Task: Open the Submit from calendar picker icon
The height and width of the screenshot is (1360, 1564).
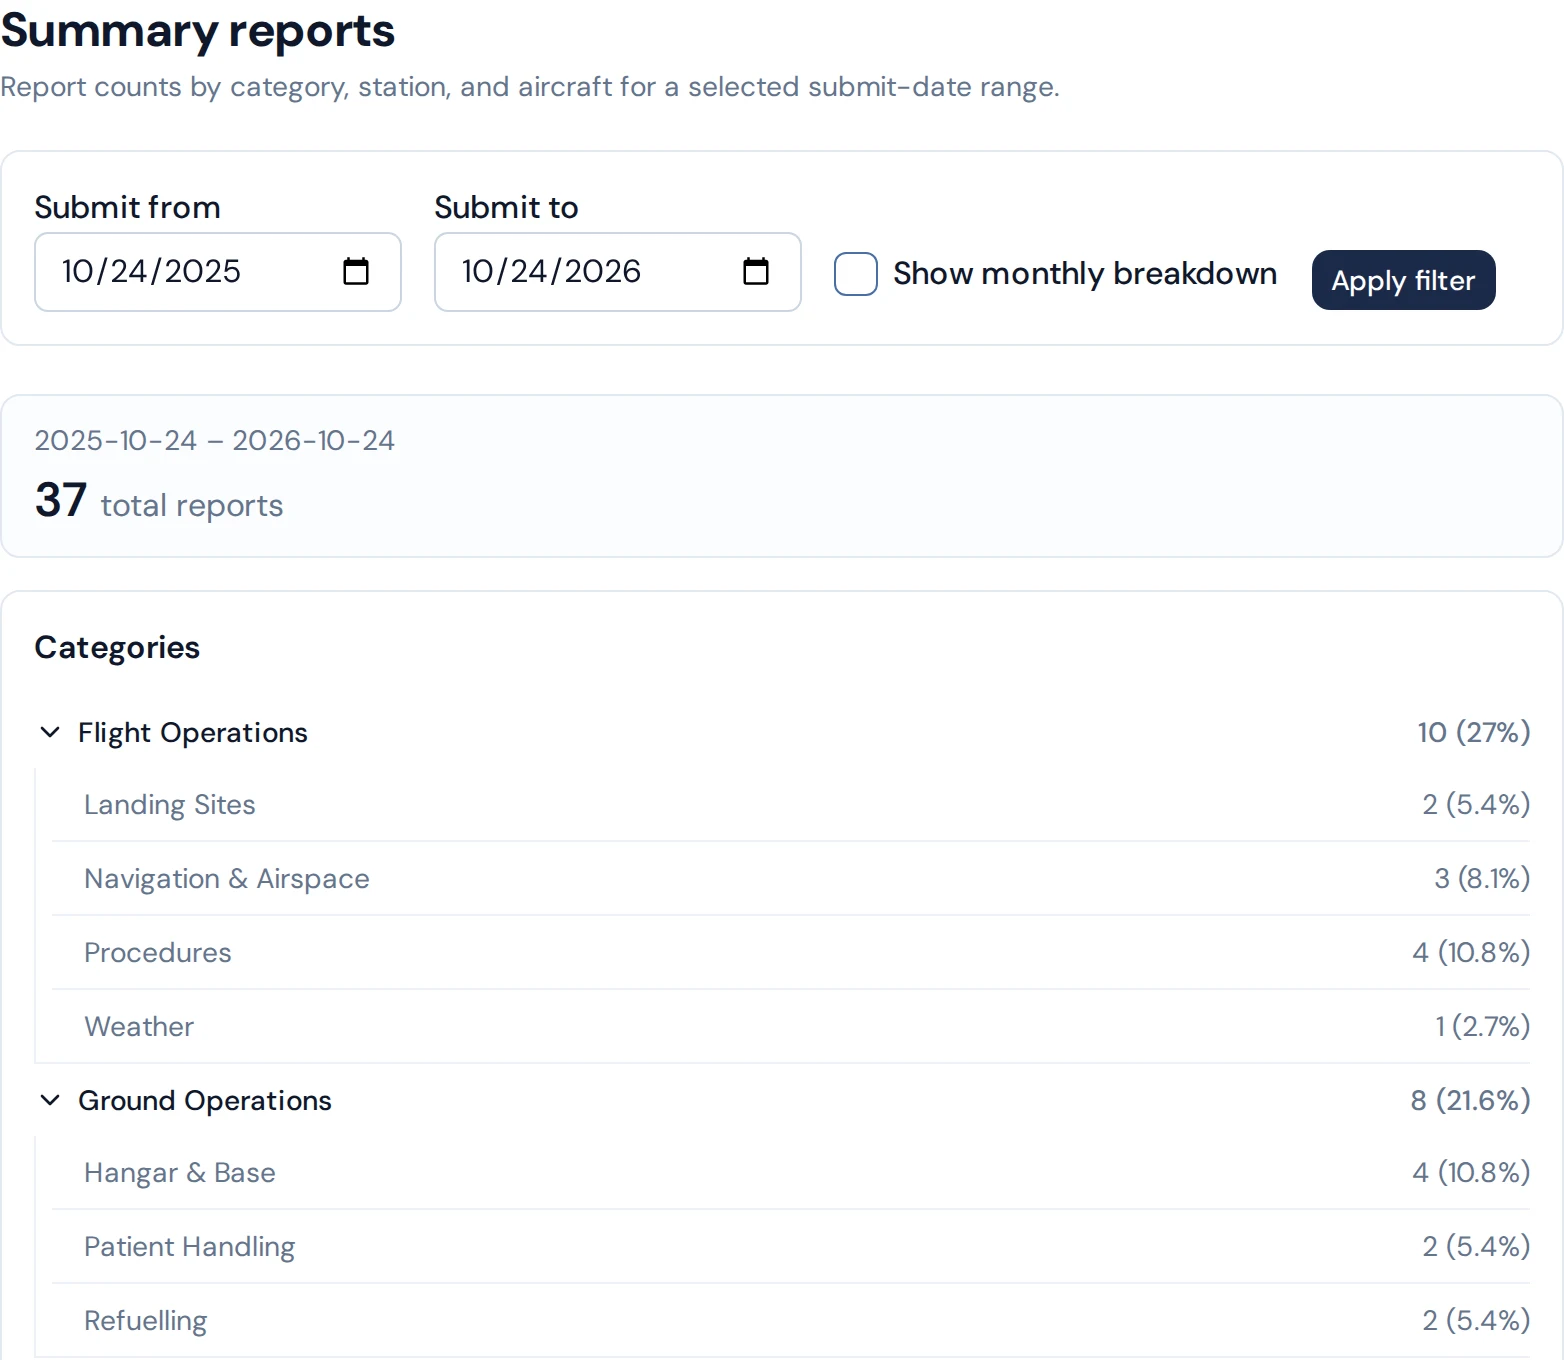Action: click(356, 272)
